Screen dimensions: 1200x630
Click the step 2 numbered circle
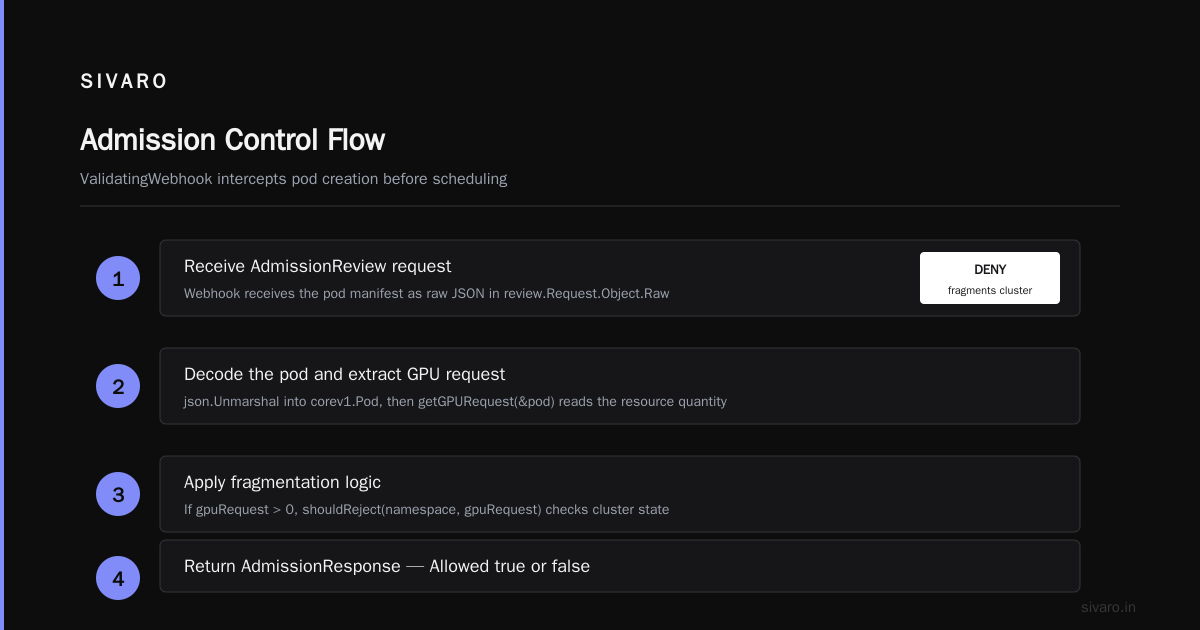coord(118,386)
